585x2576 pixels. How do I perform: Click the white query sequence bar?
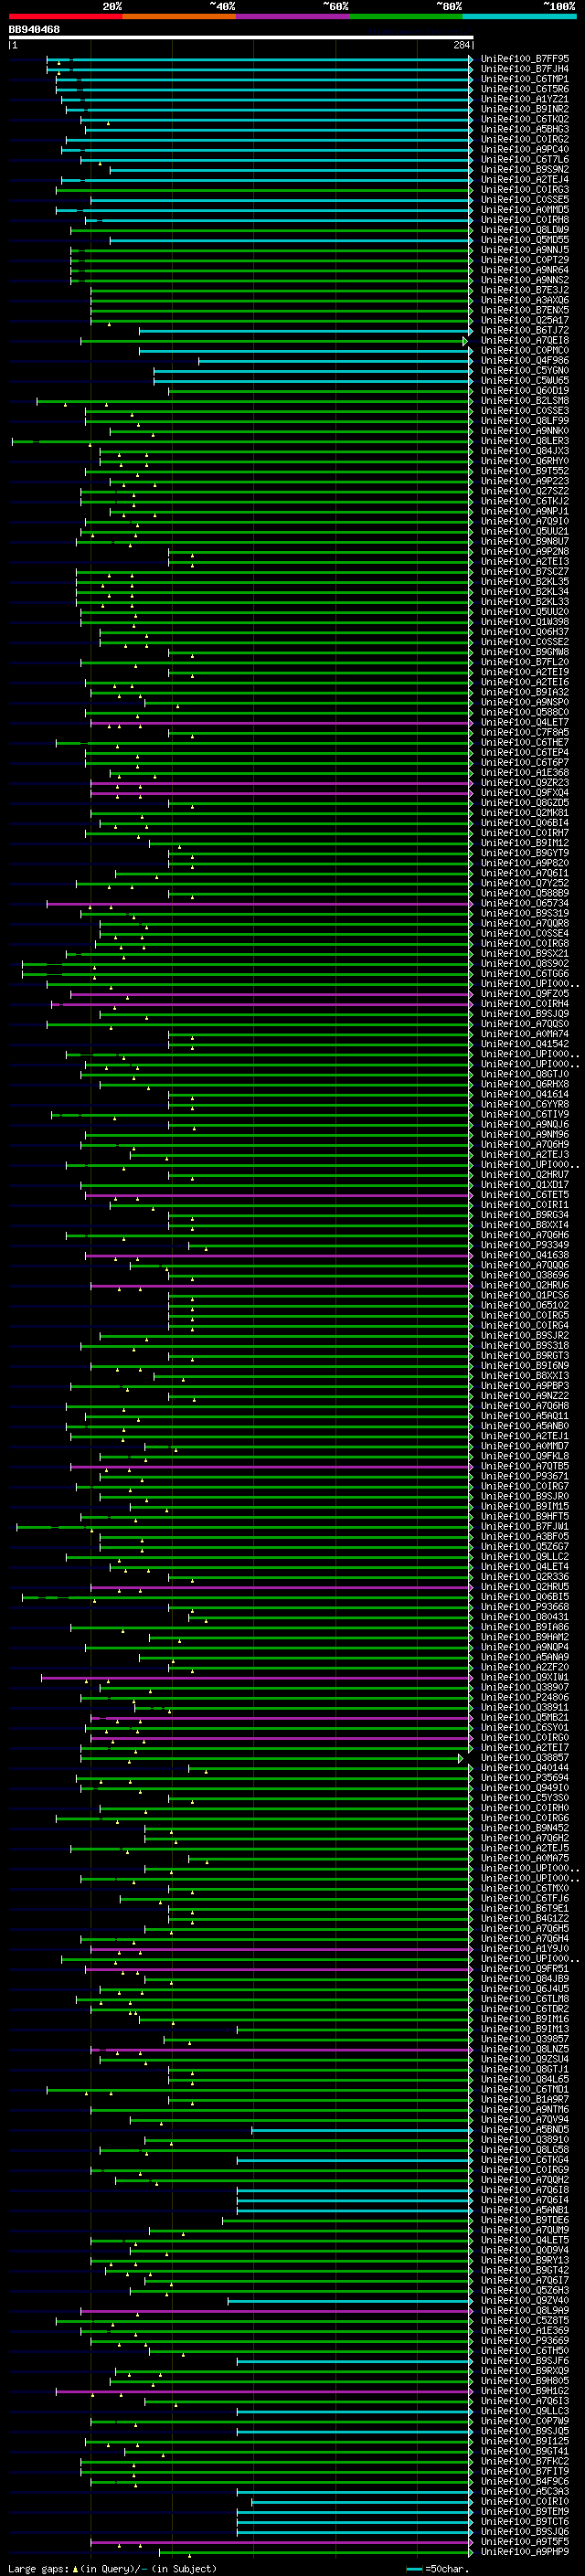241,38
